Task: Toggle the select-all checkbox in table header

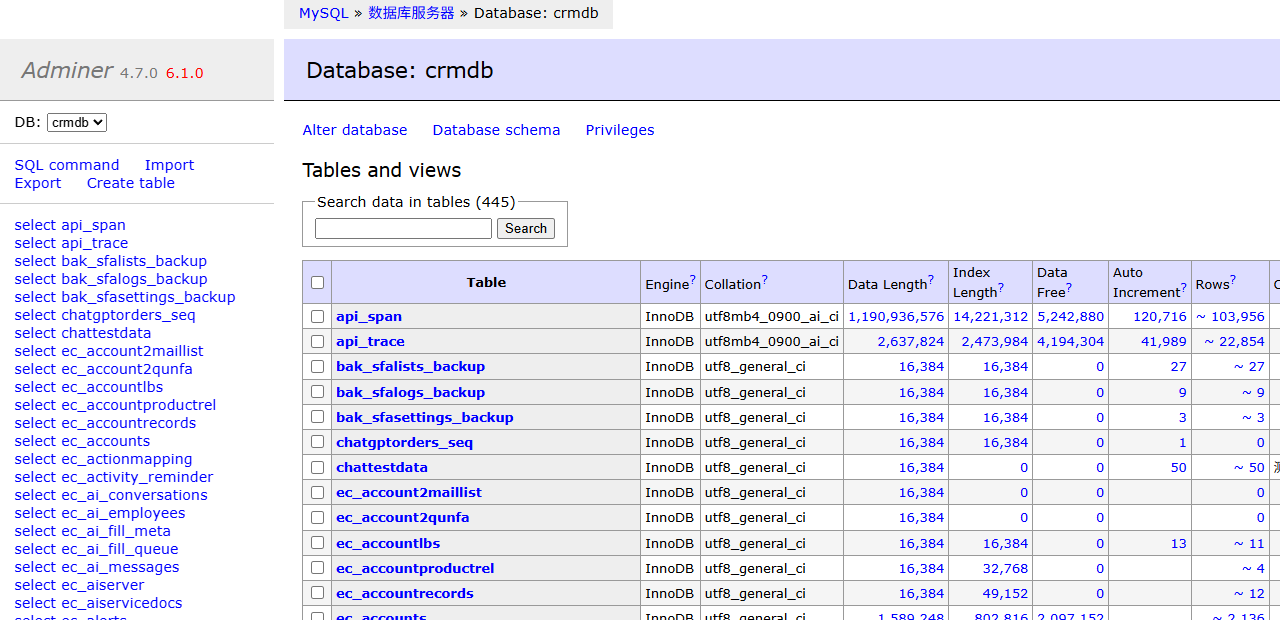Action: (317, 282)
